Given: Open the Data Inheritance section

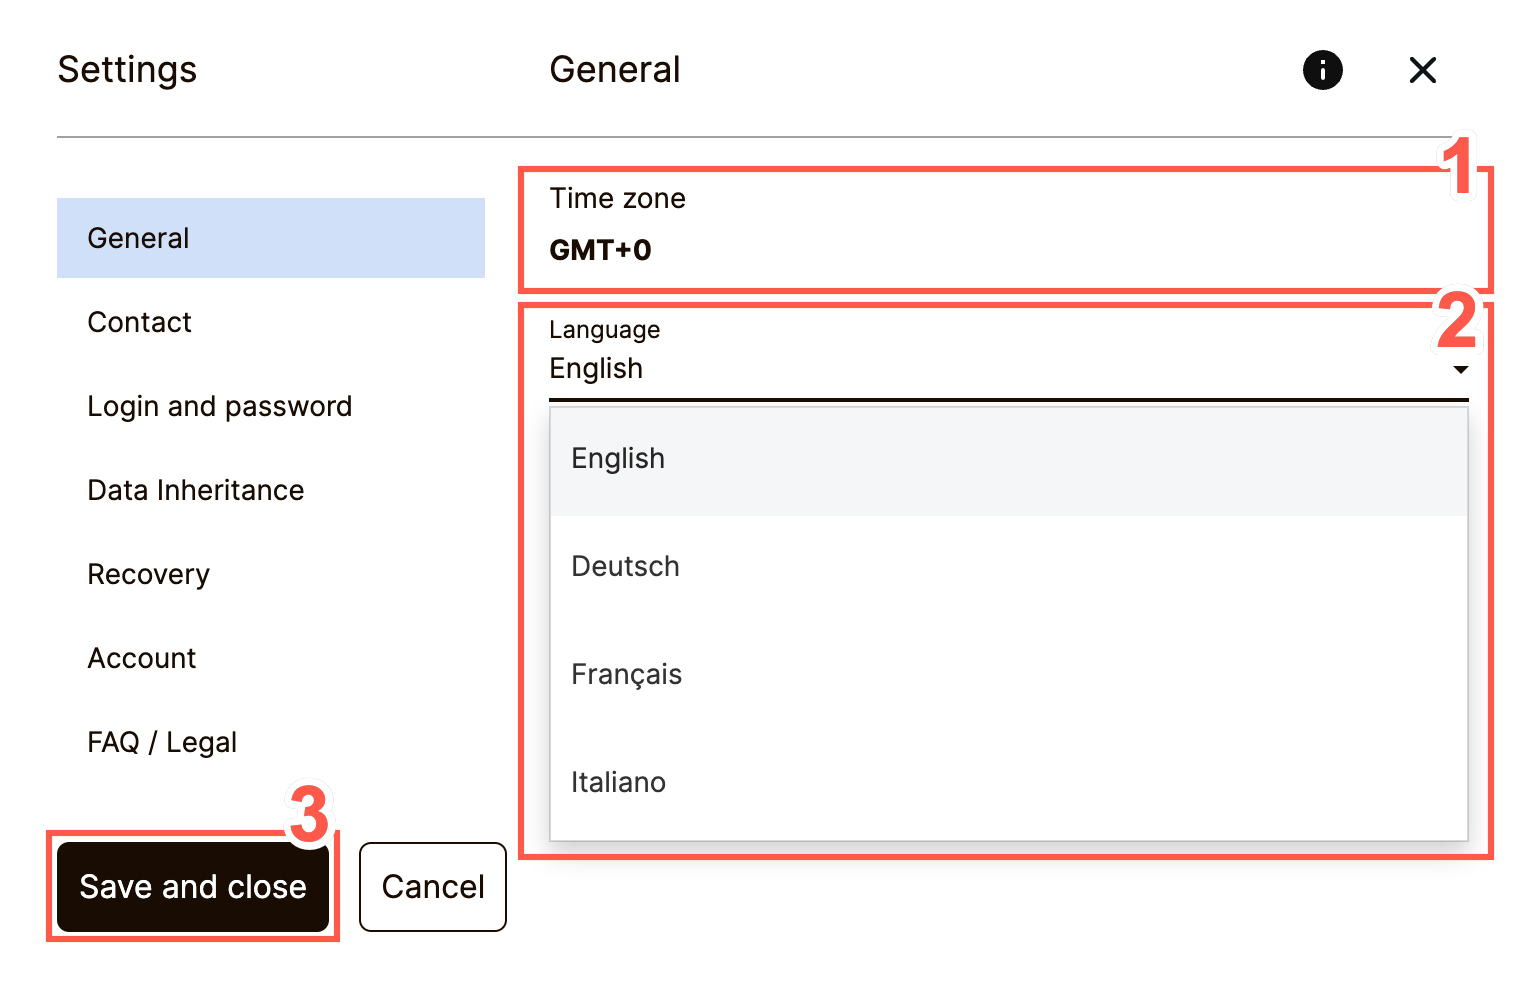Looking at the screenshot, I should point(196,490).
